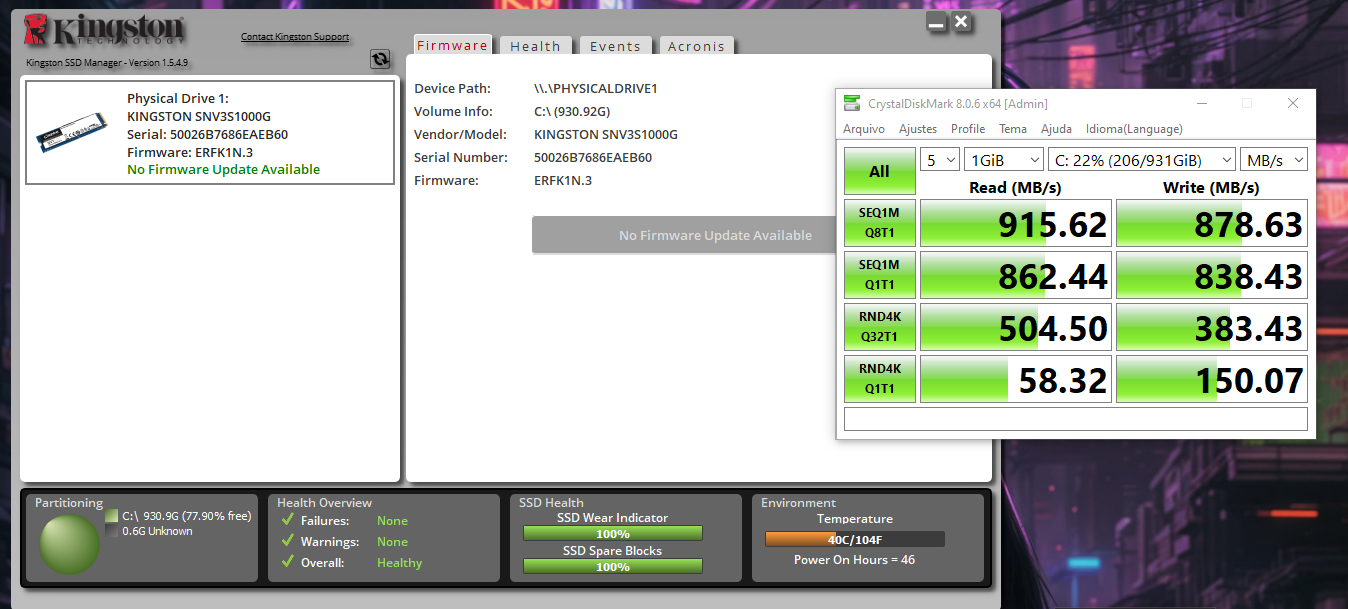
Task: Click the 0.6G Unknown partition label
Action: [157, 531]
